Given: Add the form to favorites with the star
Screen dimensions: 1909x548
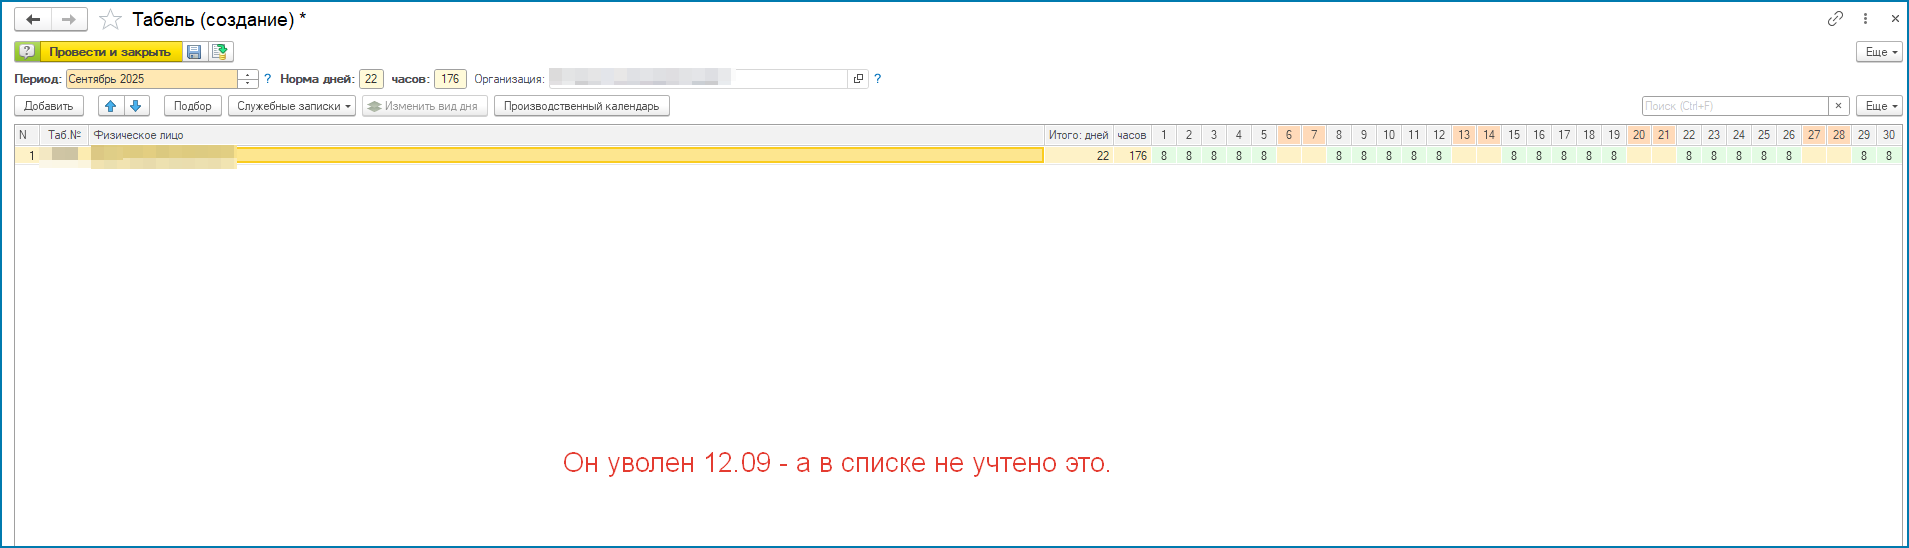Looking at the screenshot, I should 110,20.
